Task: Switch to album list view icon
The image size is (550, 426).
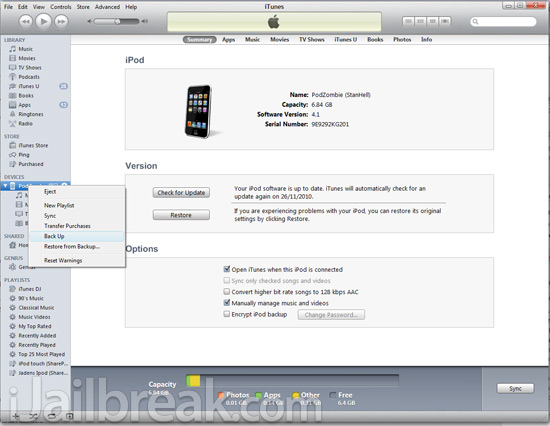Action: (421, 21)
